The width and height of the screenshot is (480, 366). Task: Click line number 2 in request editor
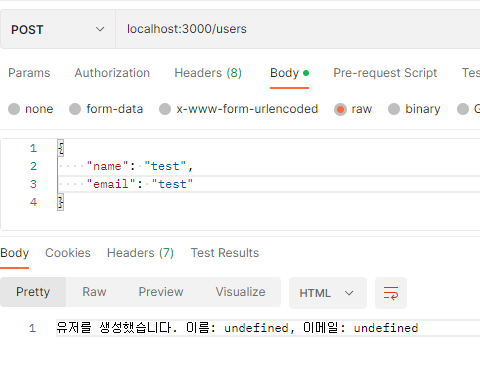click(33, 166)
